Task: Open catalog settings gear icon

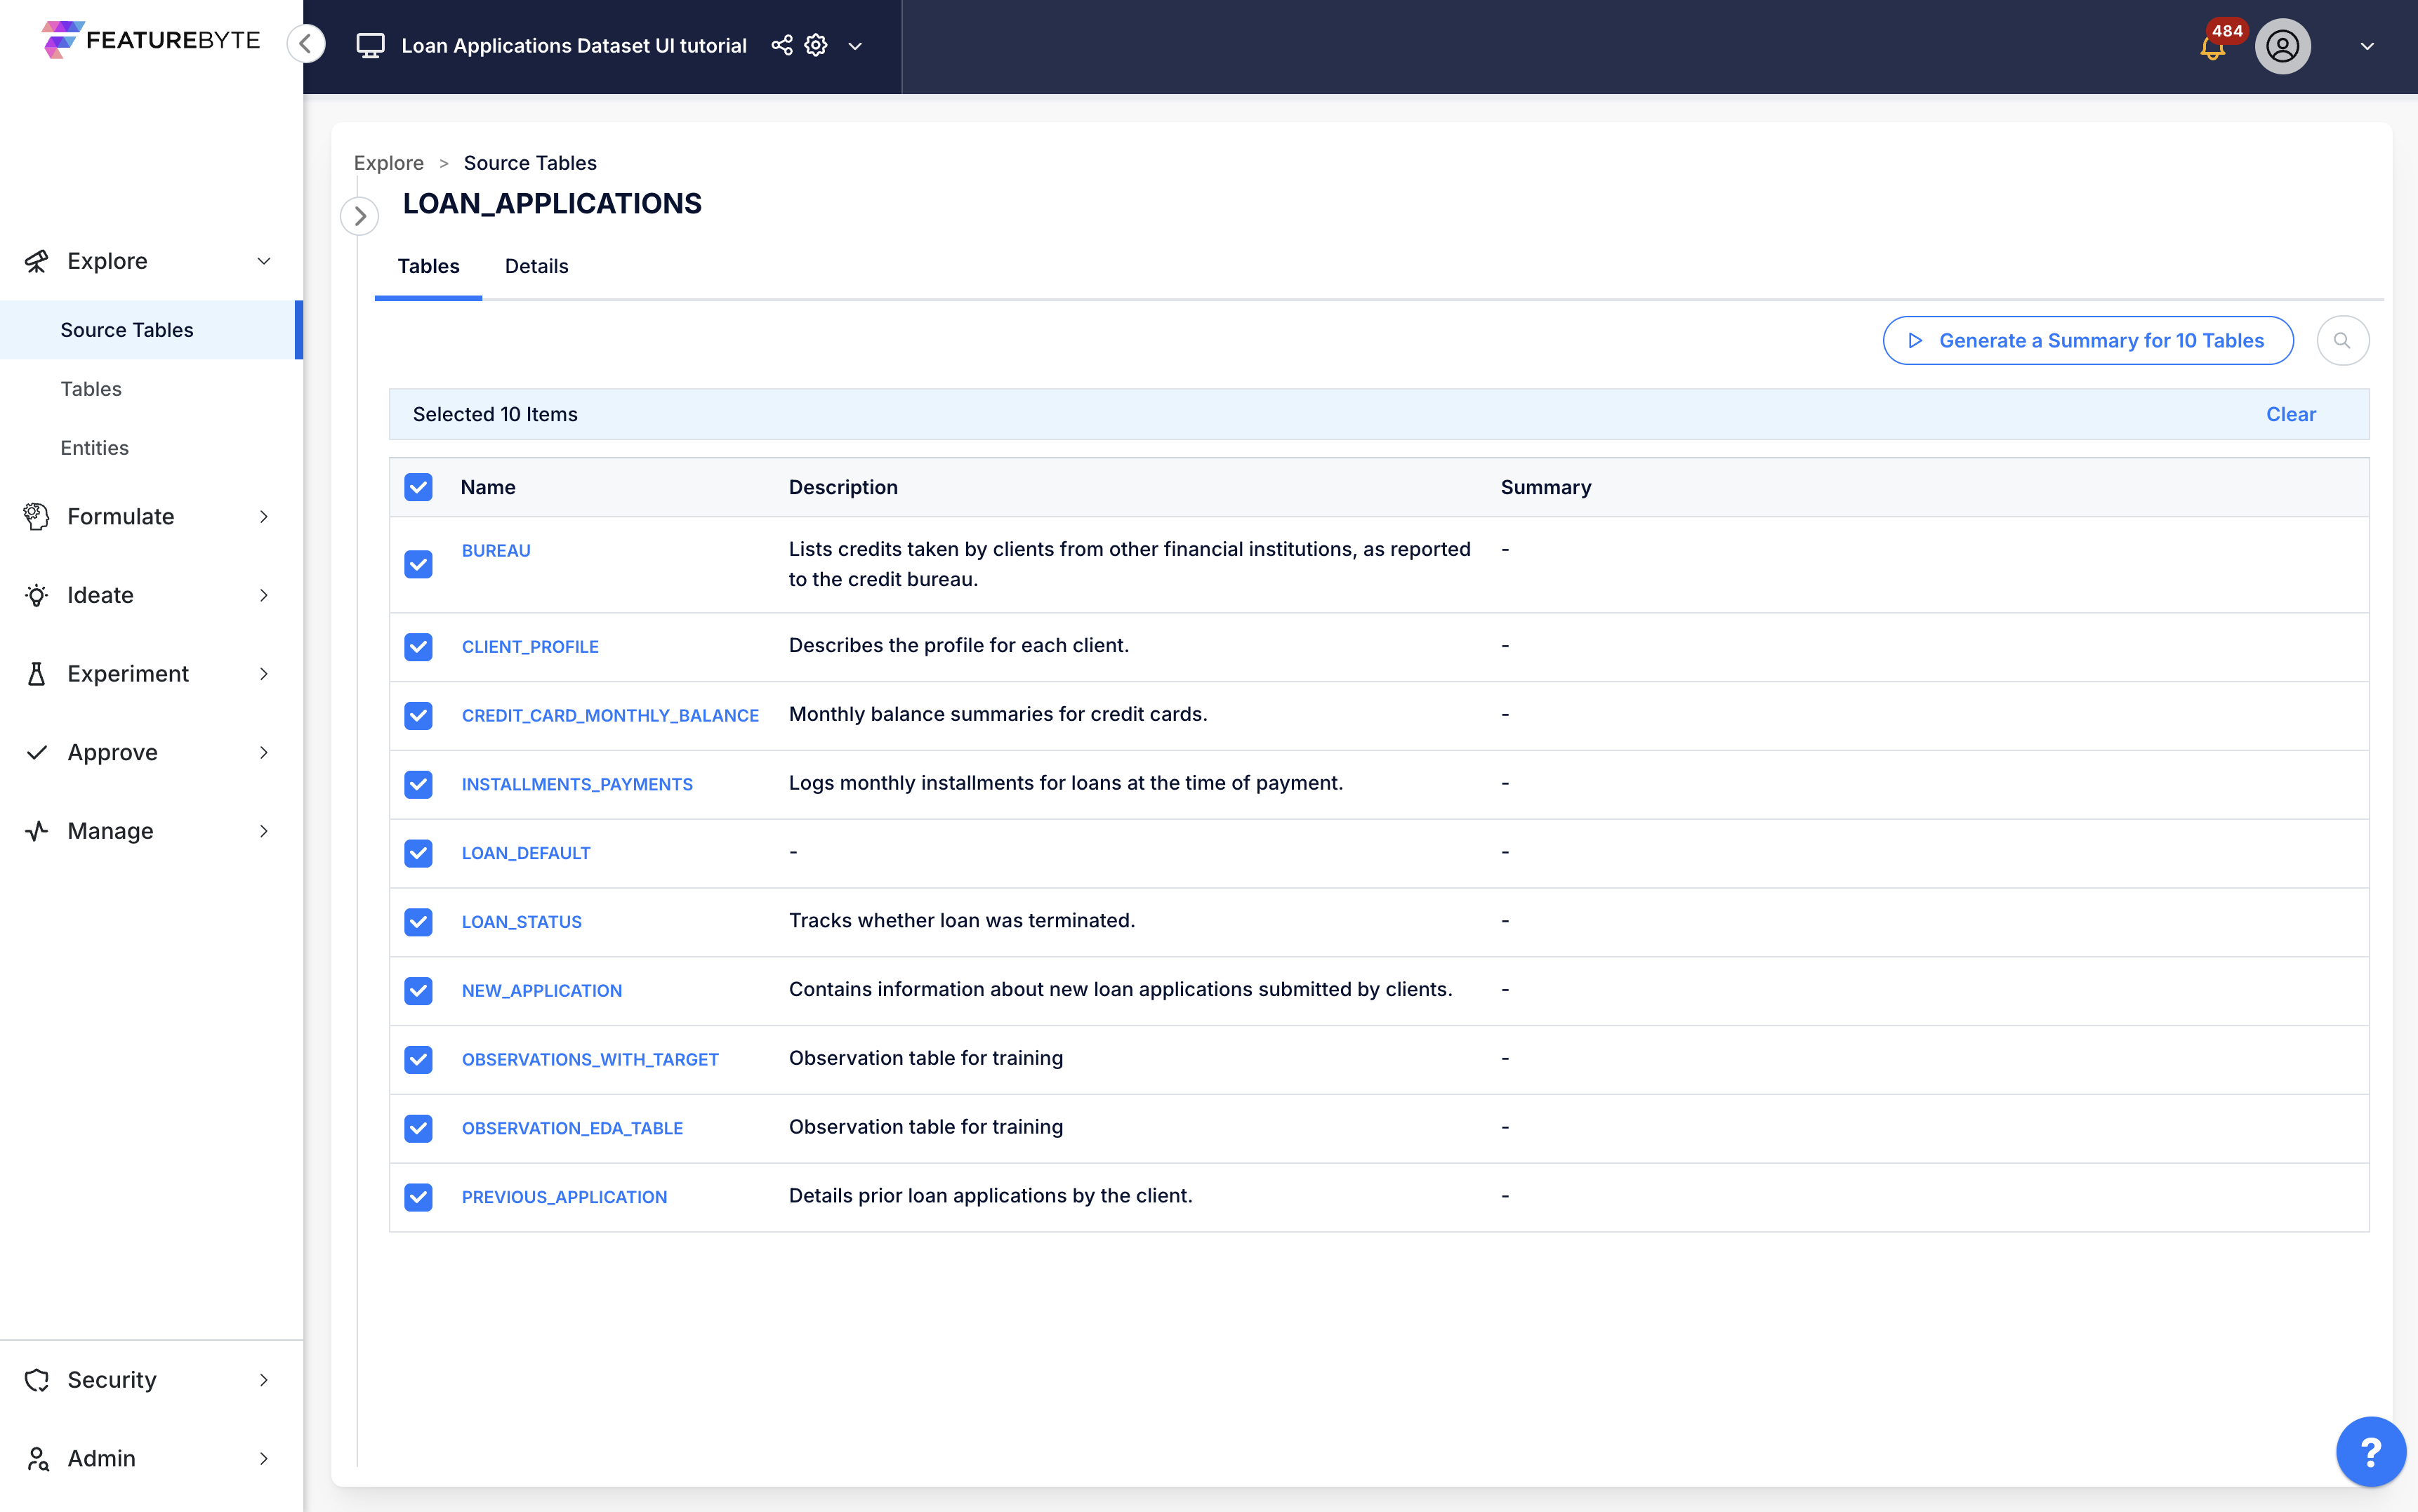Action: tap(816, 45)
